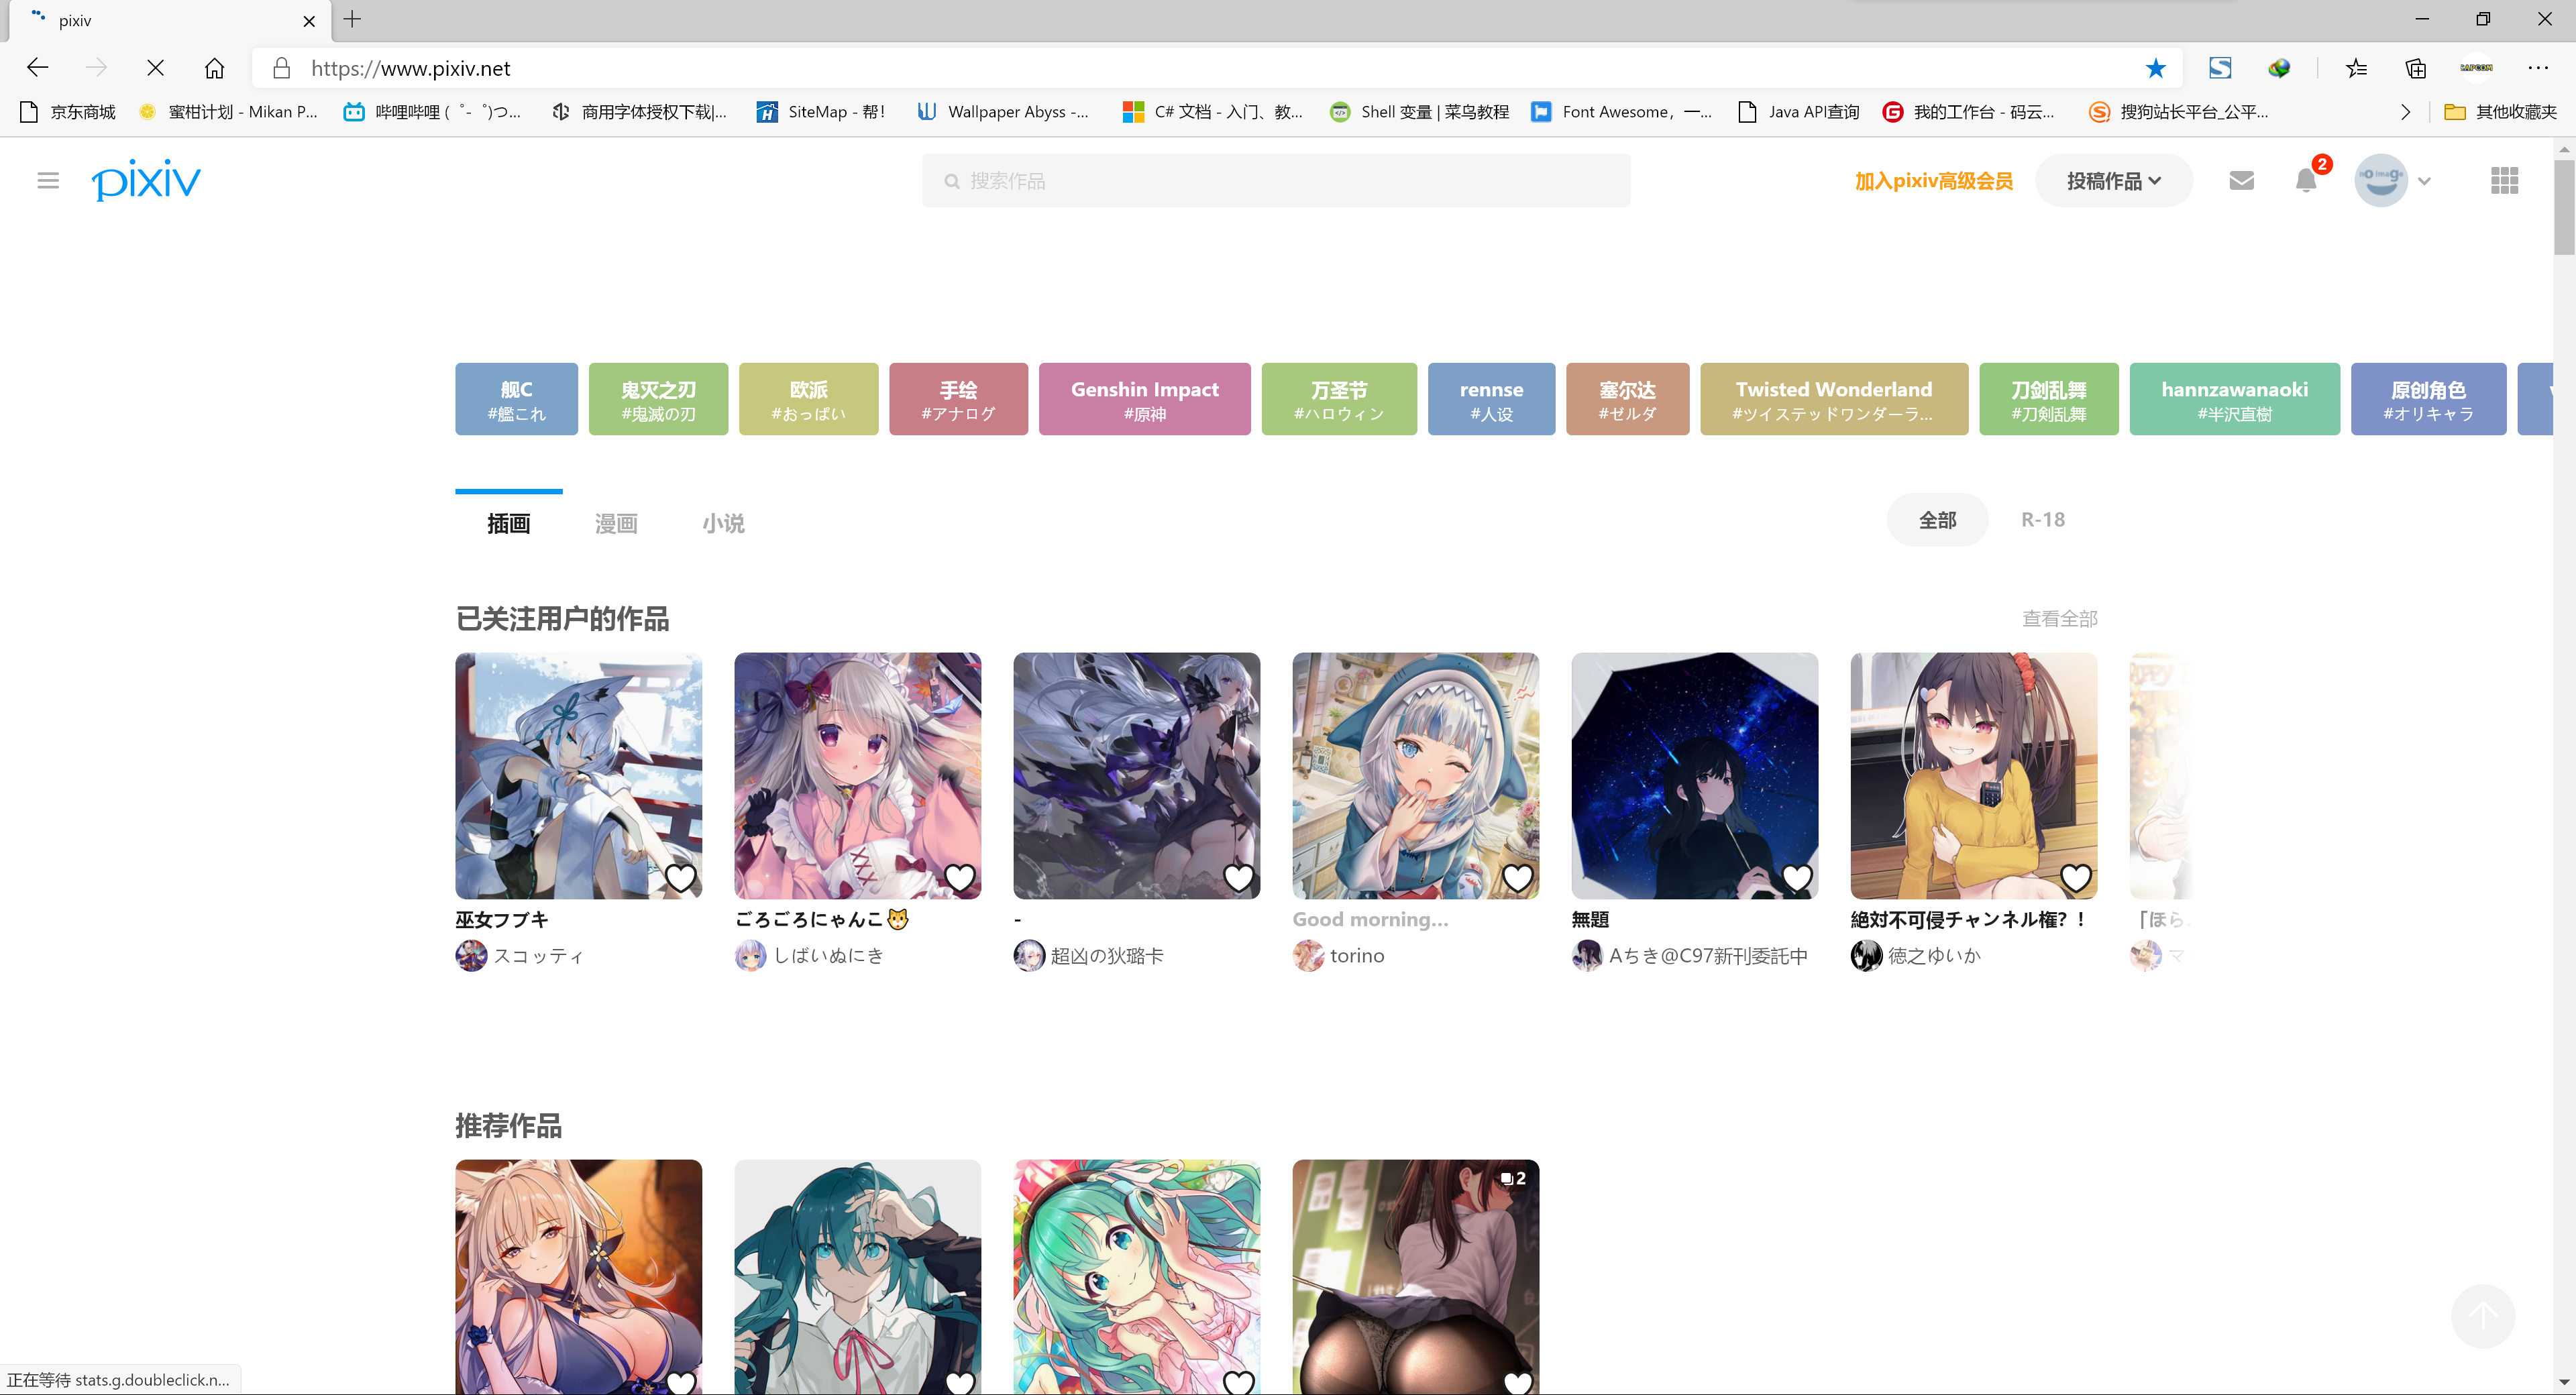Open the notifications bell with badge

[x=2305, y=180]
